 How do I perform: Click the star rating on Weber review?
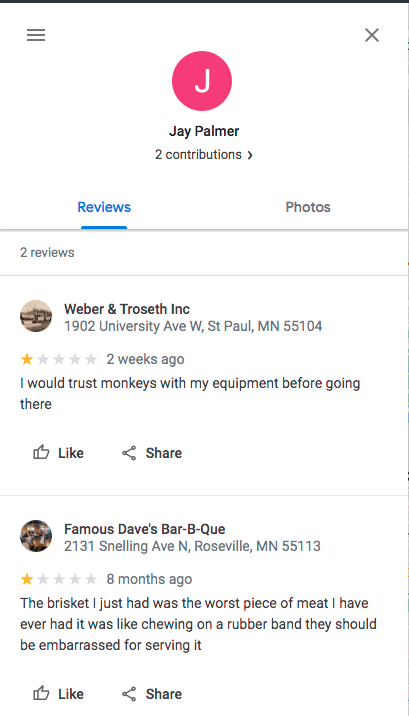pyautogui.click(x=59, y=359)
